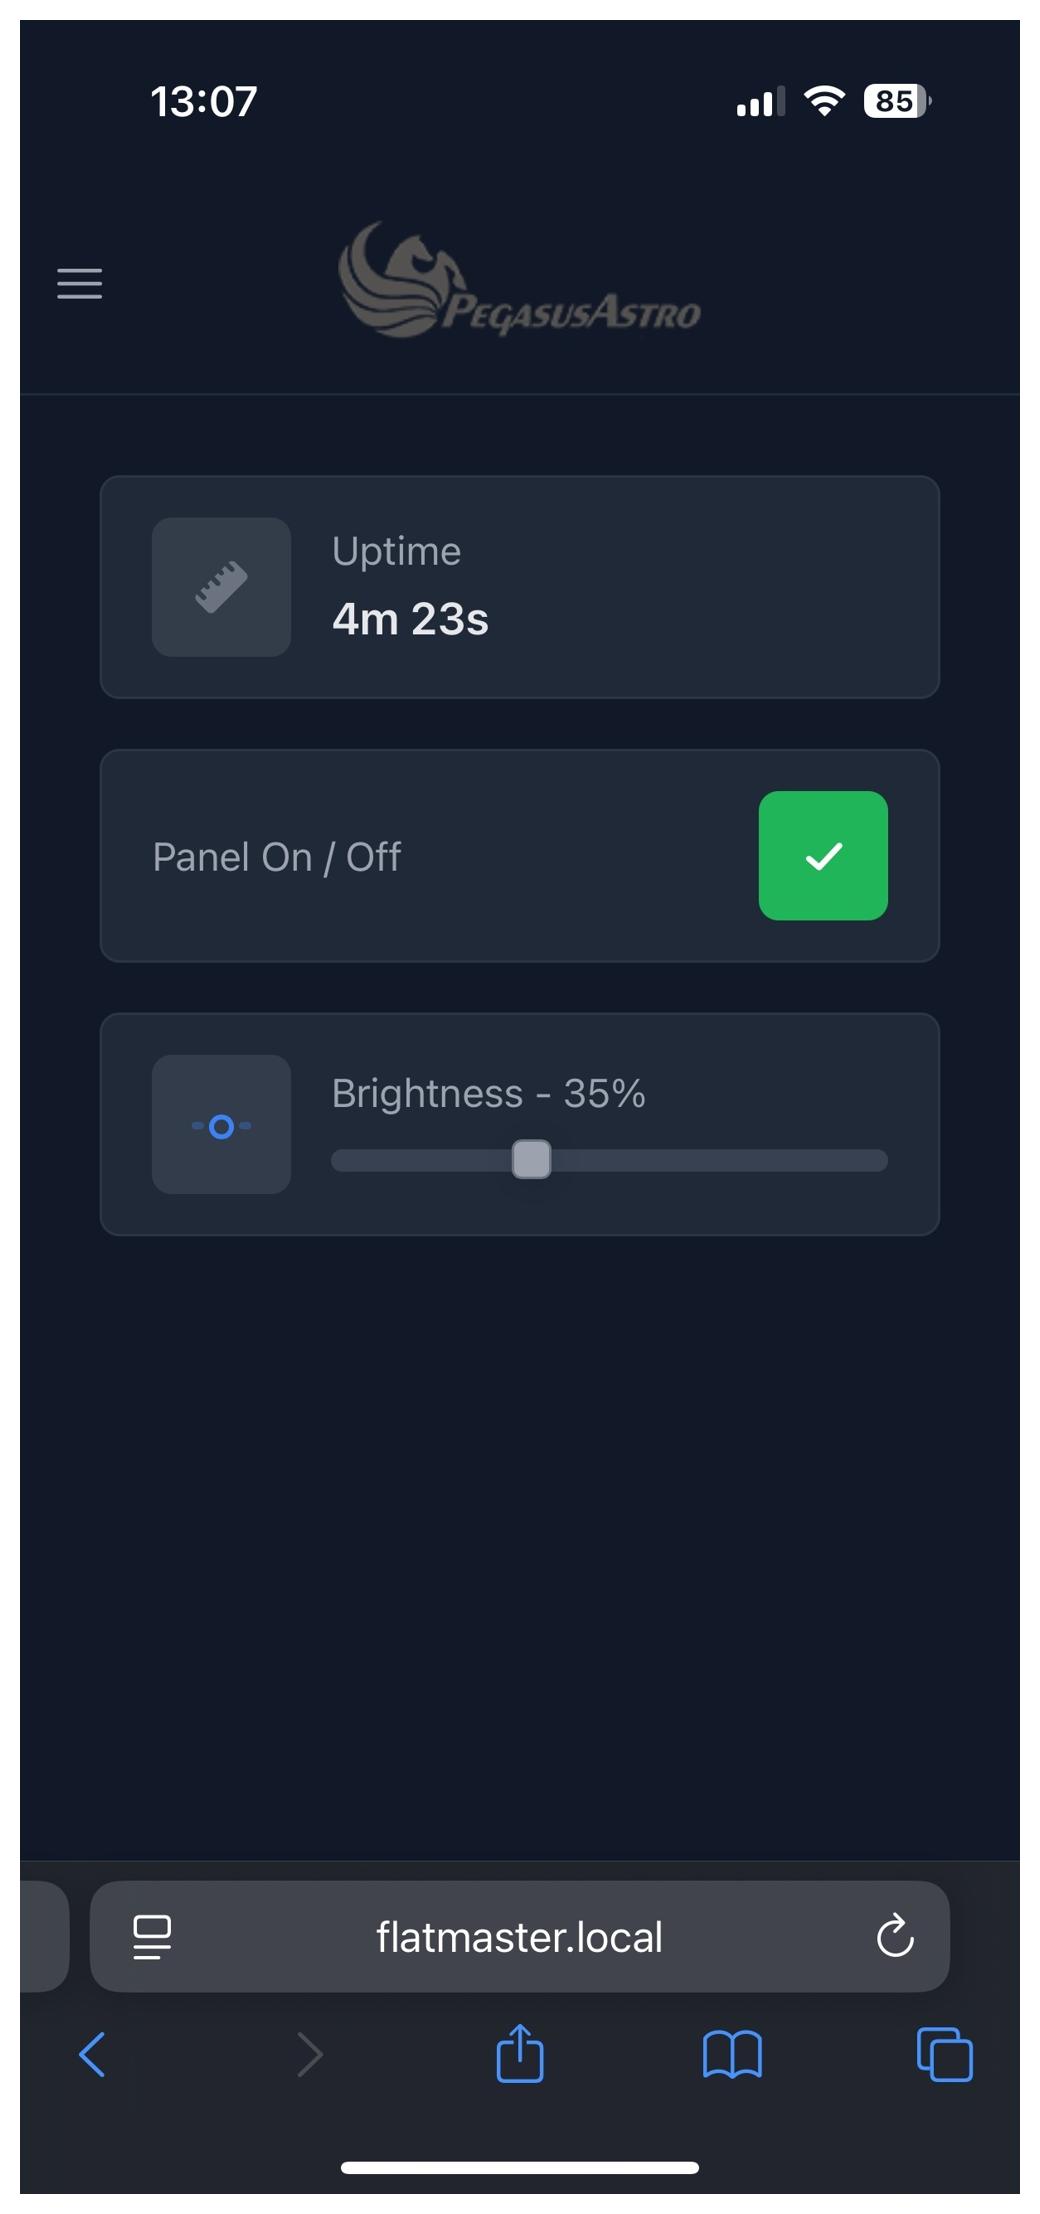Image resolution: width=1040 pixels, height=2214 pixels.
Task: Go back to the previous page
Action: pos(92,2055)
